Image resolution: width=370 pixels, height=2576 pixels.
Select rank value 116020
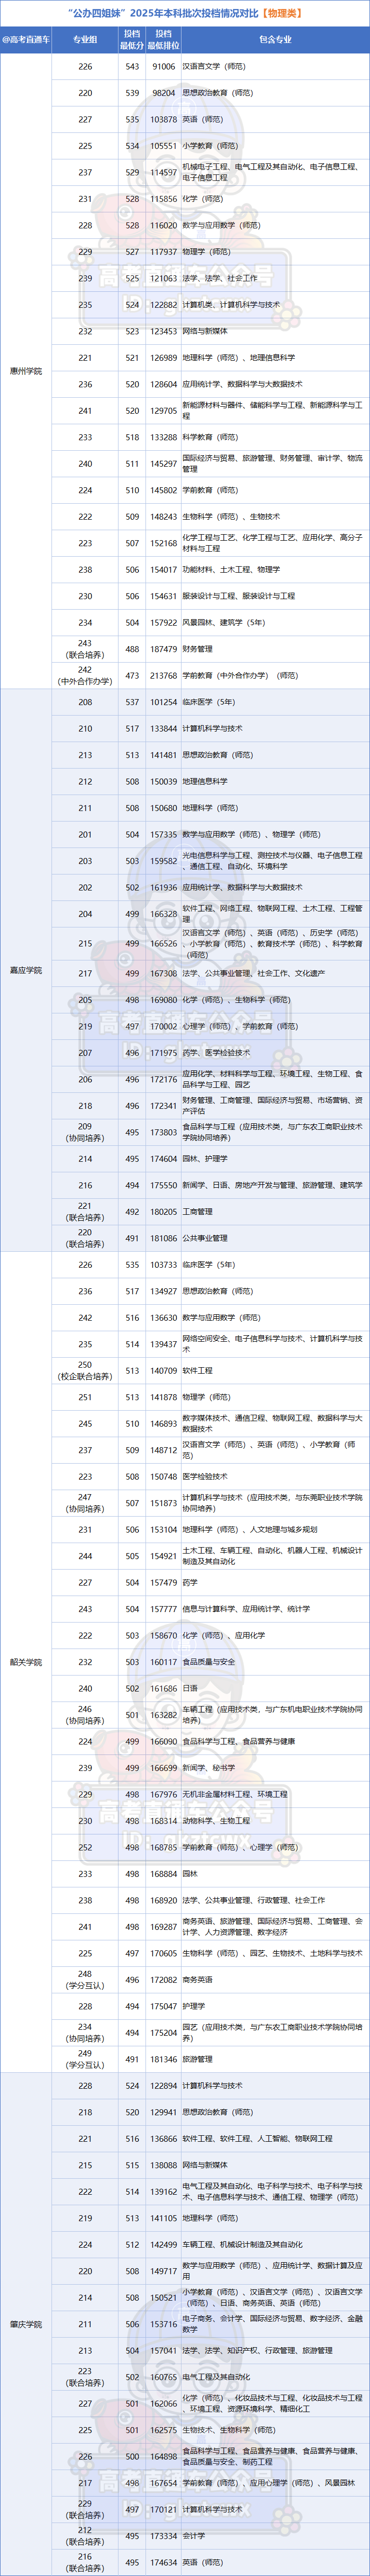pyautogui.click(x=163, y=226)
